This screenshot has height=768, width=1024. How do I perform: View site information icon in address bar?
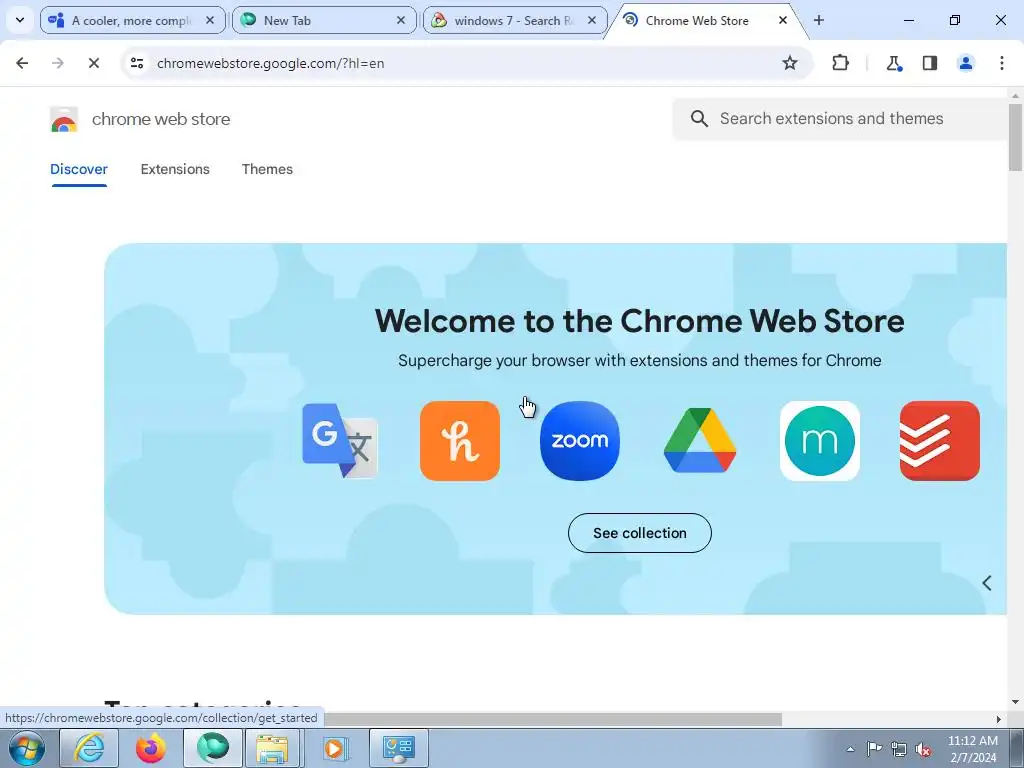(x=136, y=63)
